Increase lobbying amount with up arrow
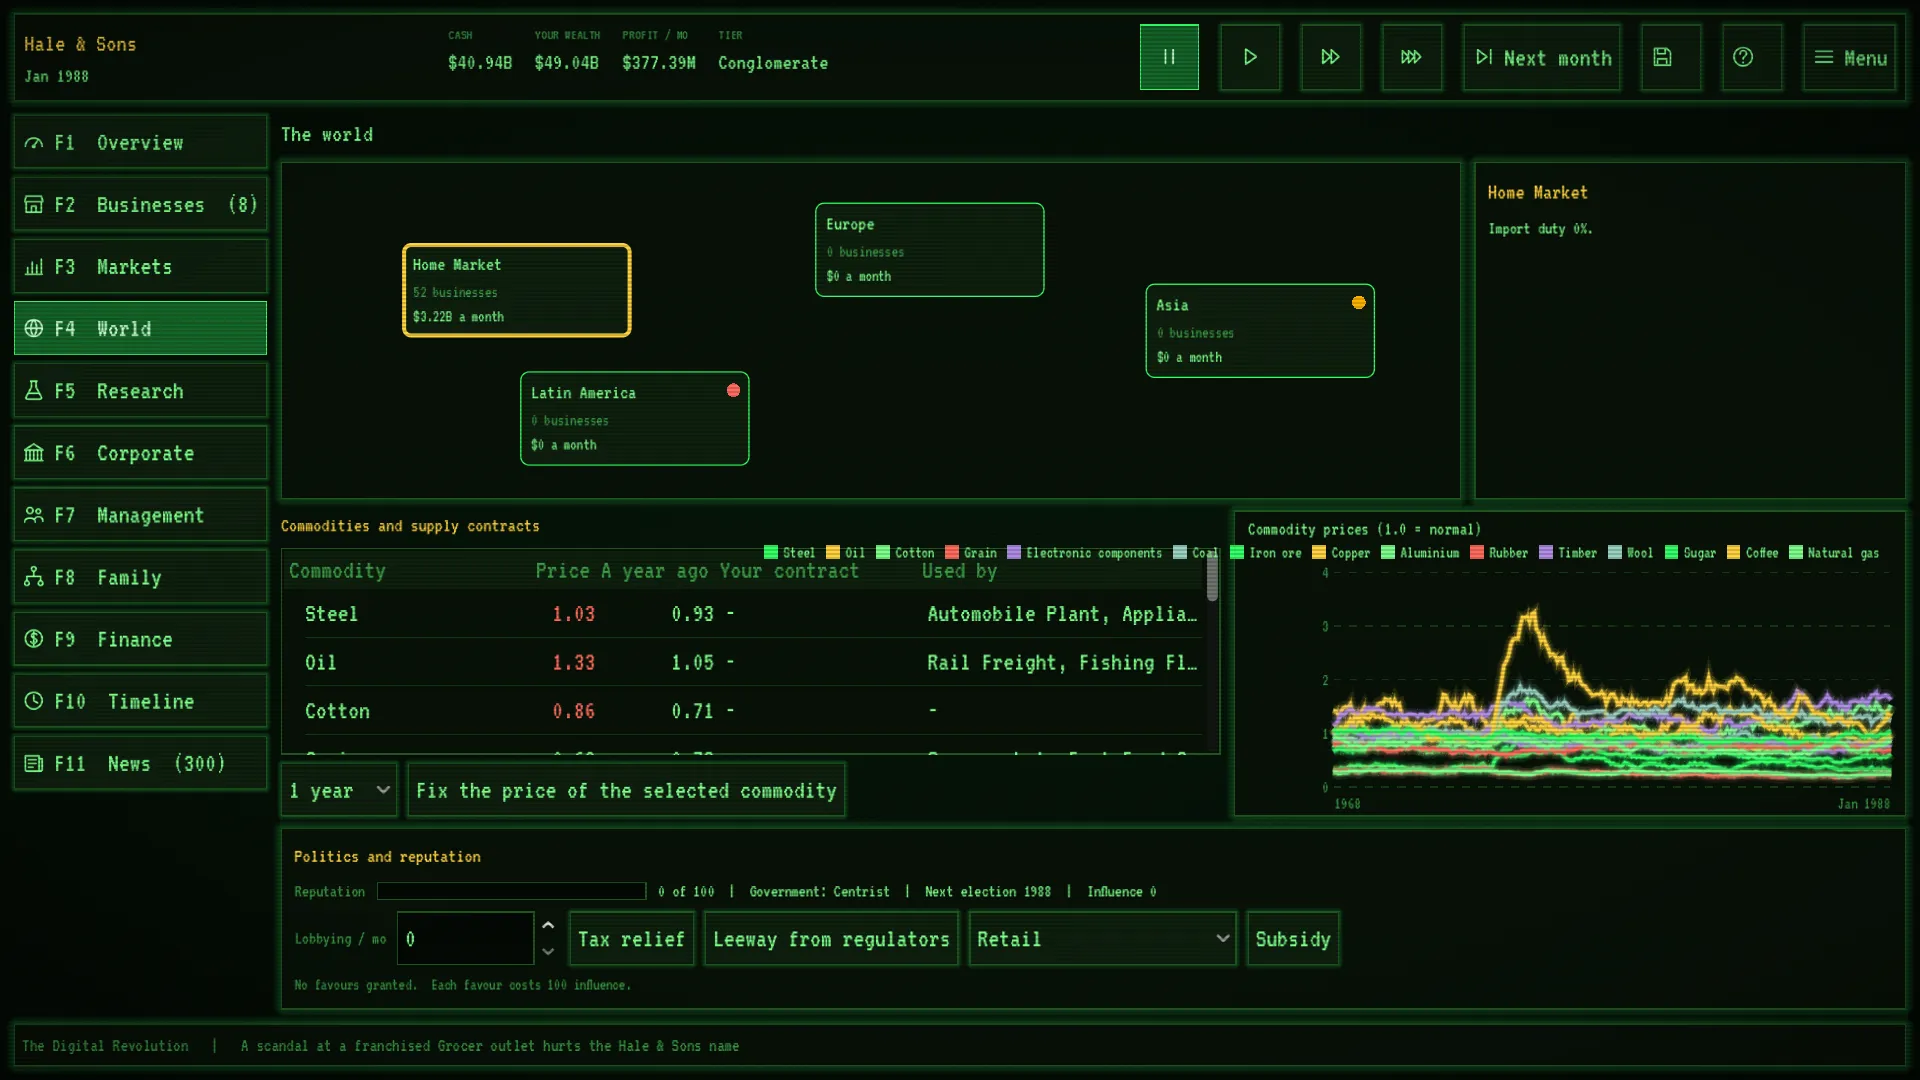 [548, 925]
